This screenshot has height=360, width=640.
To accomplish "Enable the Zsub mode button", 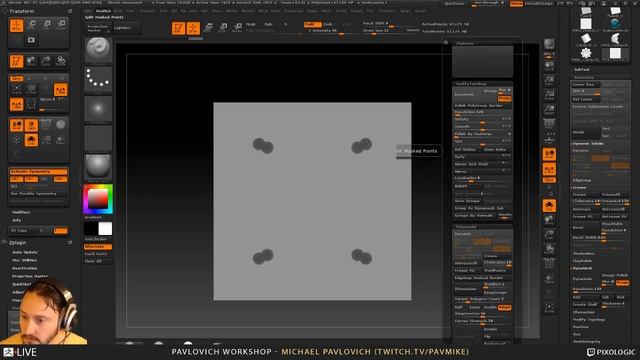I will pos(328,24).
